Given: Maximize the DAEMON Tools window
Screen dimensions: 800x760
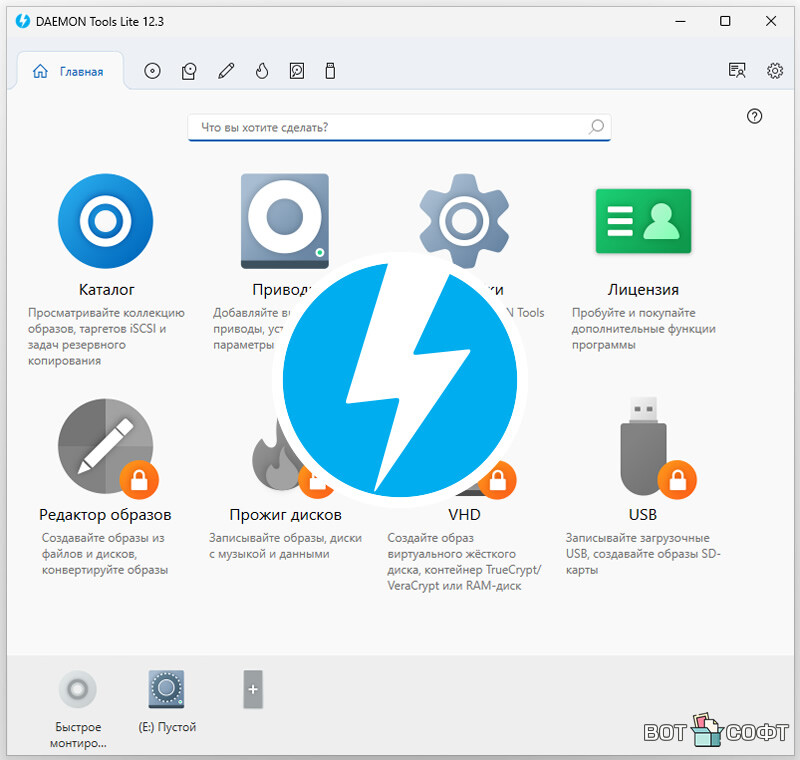Looking at the screenshot, I should coord(725,21).
